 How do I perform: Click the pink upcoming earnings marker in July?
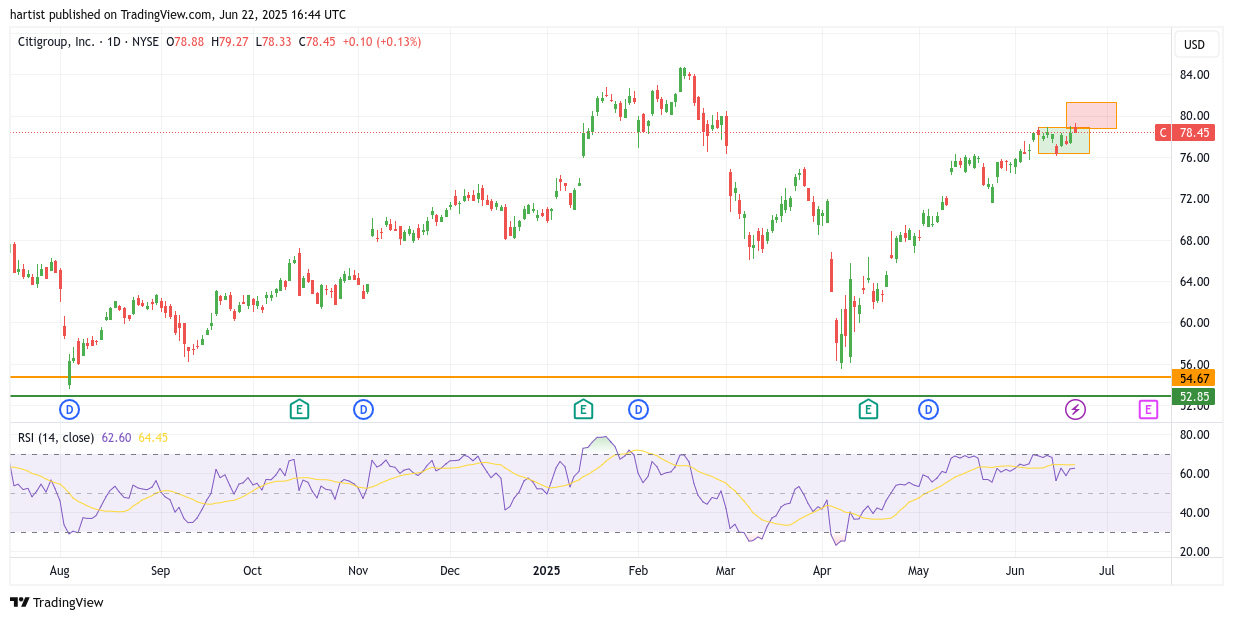(1148, 409)
